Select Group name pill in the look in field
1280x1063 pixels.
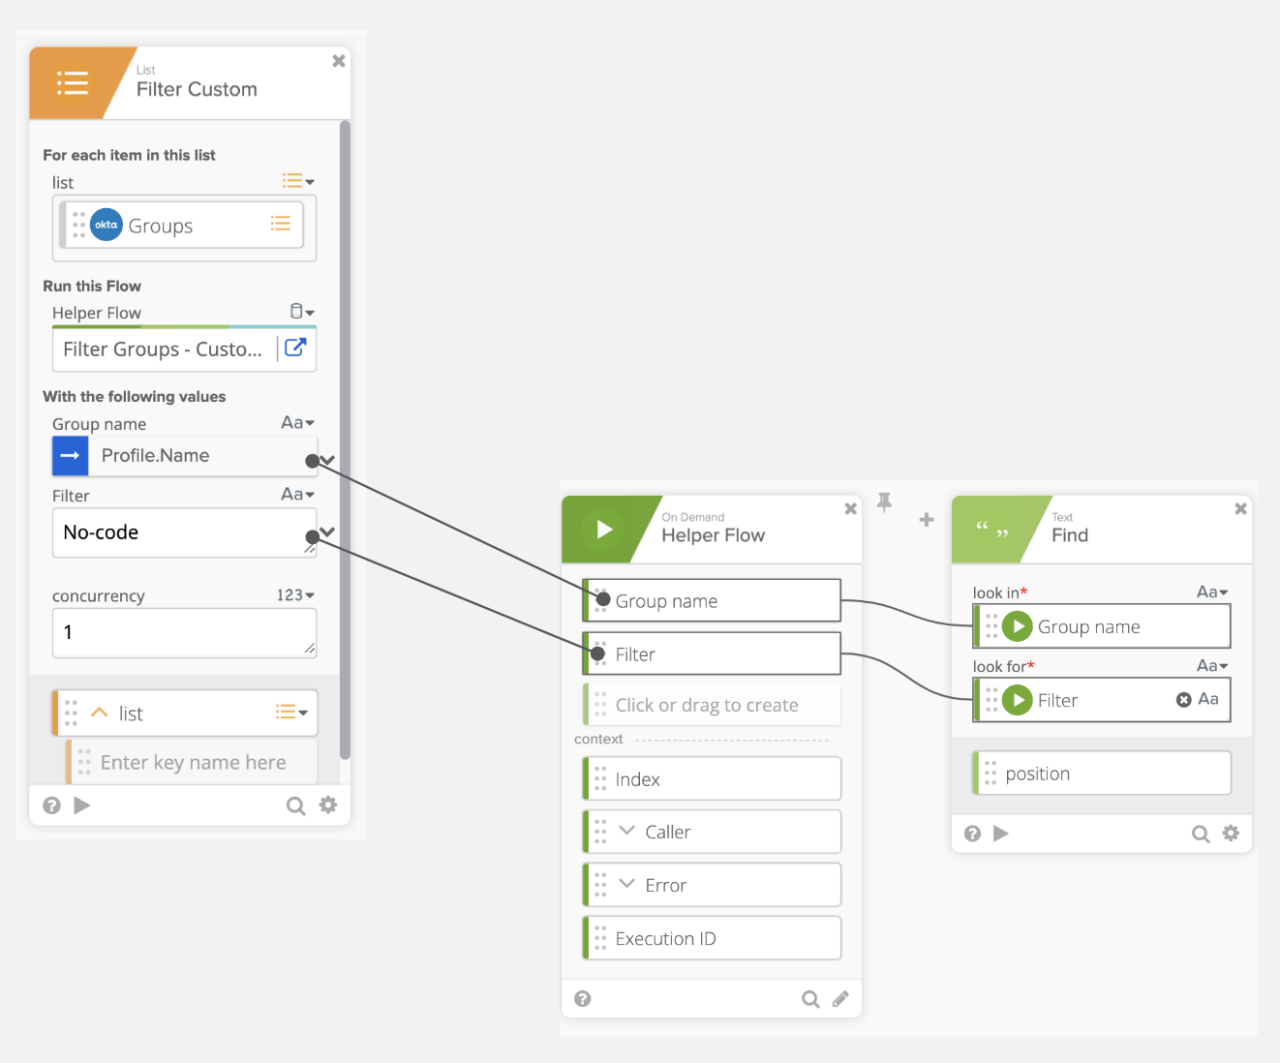click(1102, 626)
